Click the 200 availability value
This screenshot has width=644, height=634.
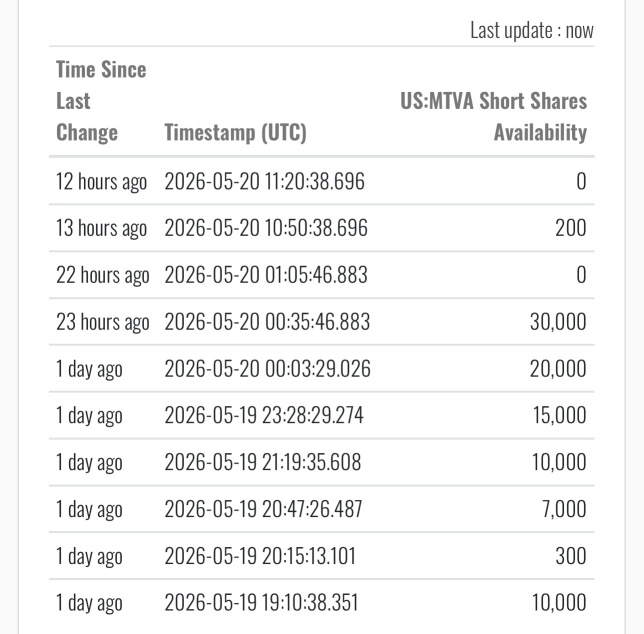pos(571,228)
